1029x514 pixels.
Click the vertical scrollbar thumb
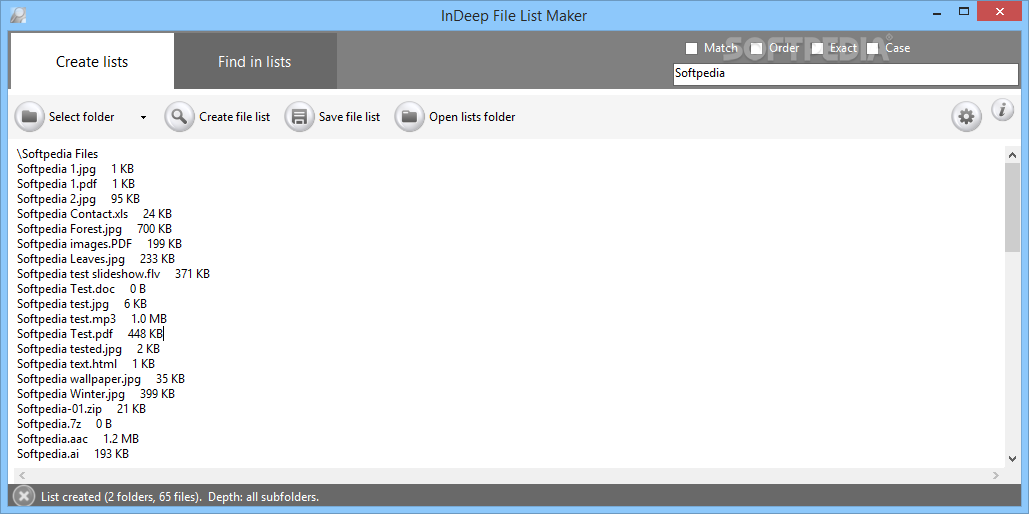[x=1012, y=207]
